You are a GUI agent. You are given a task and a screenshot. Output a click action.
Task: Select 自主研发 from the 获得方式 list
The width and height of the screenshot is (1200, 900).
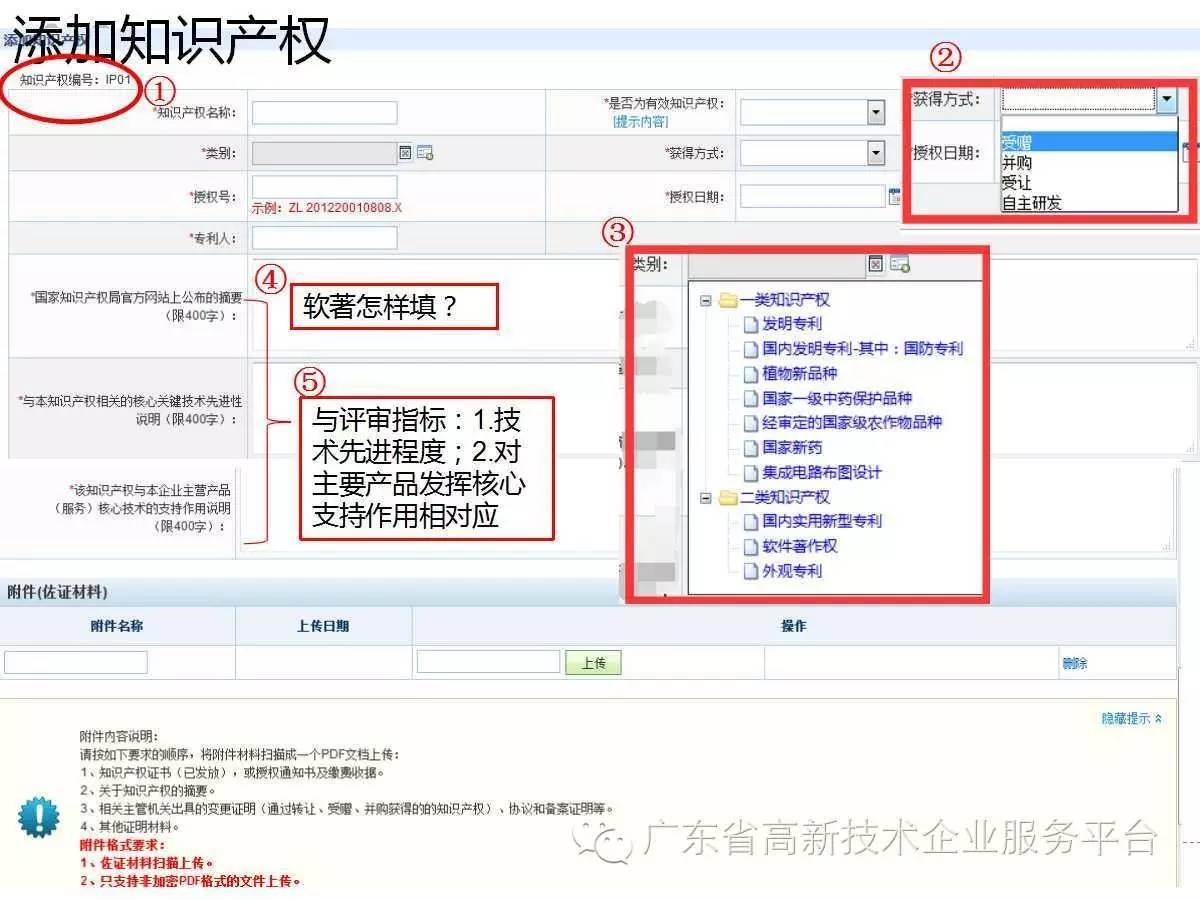pos(1031,203)
